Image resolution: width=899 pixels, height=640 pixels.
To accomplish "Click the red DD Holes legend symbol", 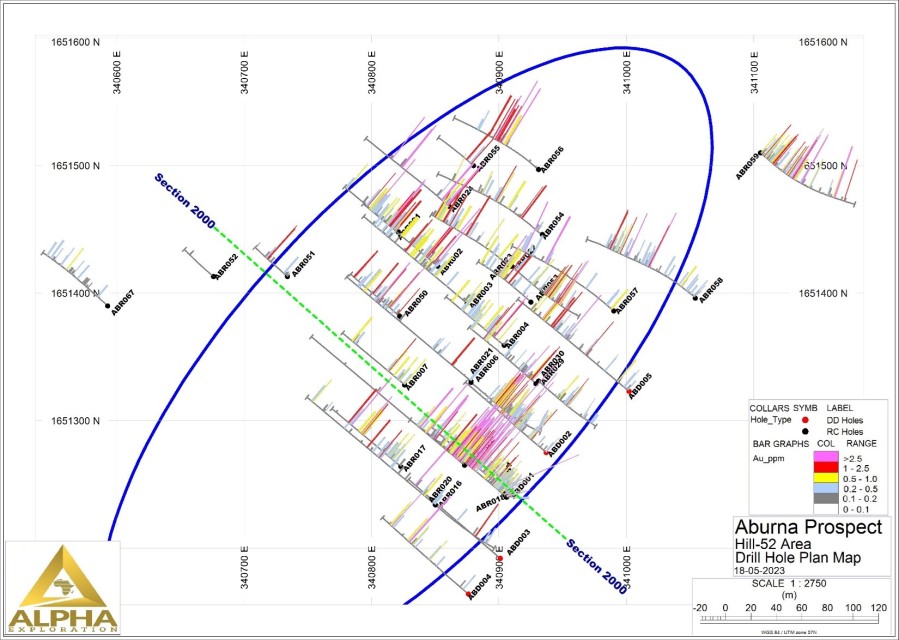I will click(x=805, y=420).
